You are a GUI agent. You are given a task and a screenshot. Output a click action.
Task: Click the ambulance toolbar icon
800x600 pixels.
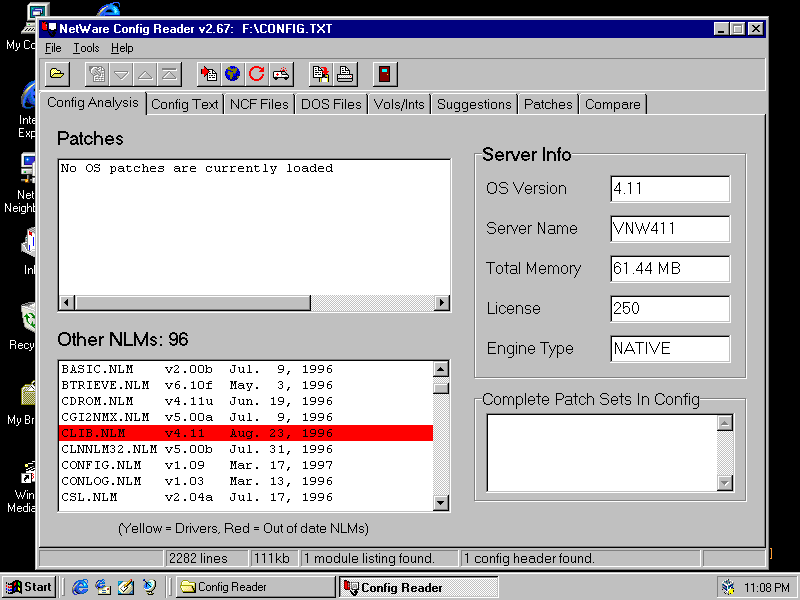tap(282, 74)
